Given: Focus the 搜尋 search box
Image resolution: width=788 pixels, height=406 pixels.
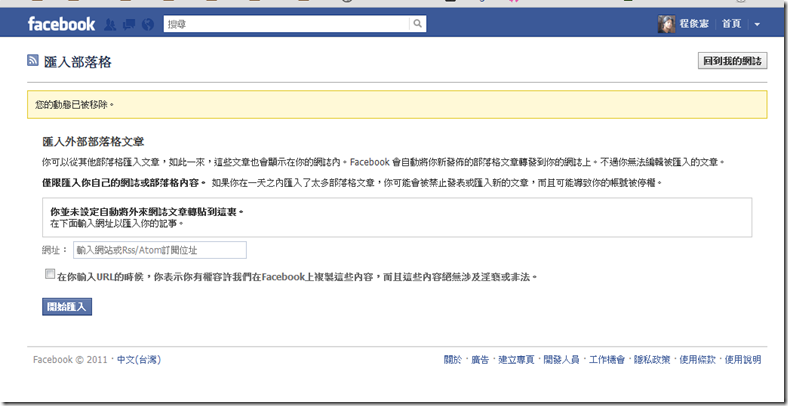Looking at the screenshot, I should [287, 24].
